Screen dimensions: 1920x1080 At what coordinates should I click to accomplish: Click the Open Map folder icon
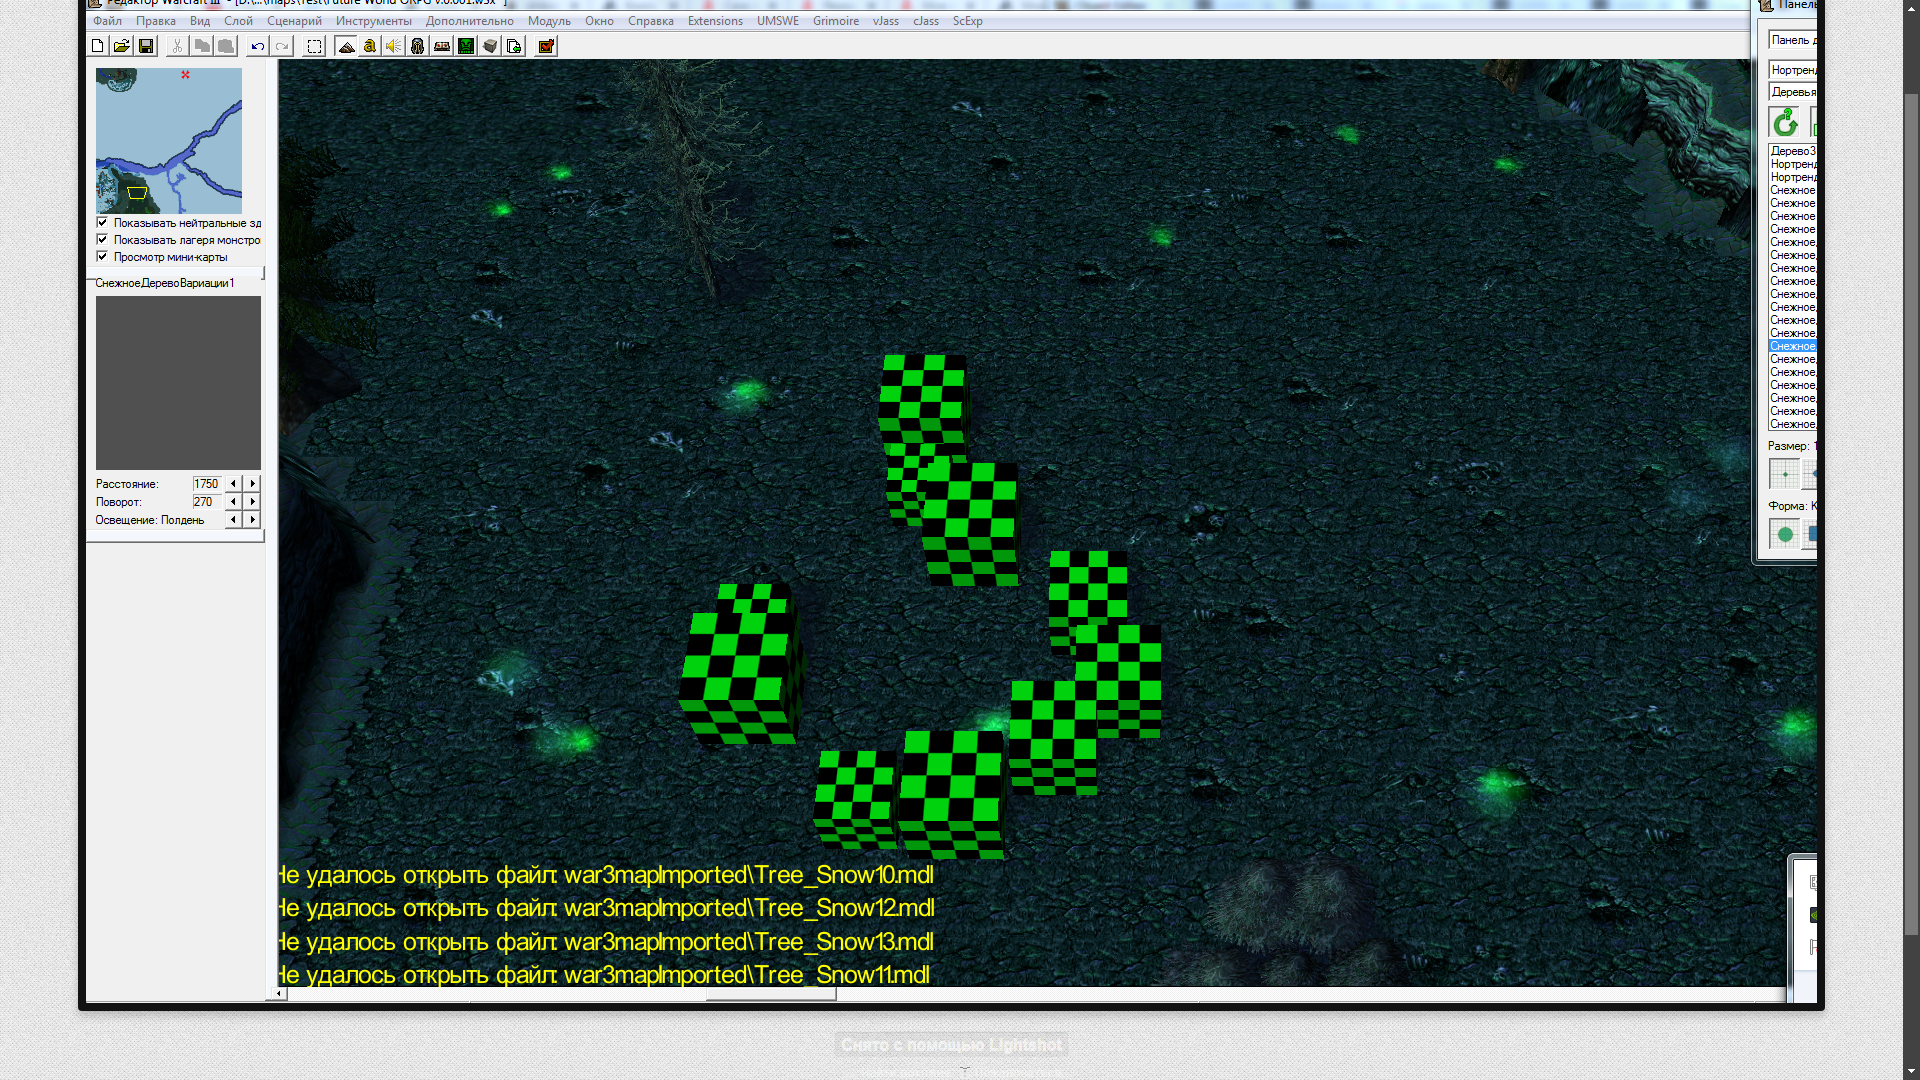[x=121, y=46]
